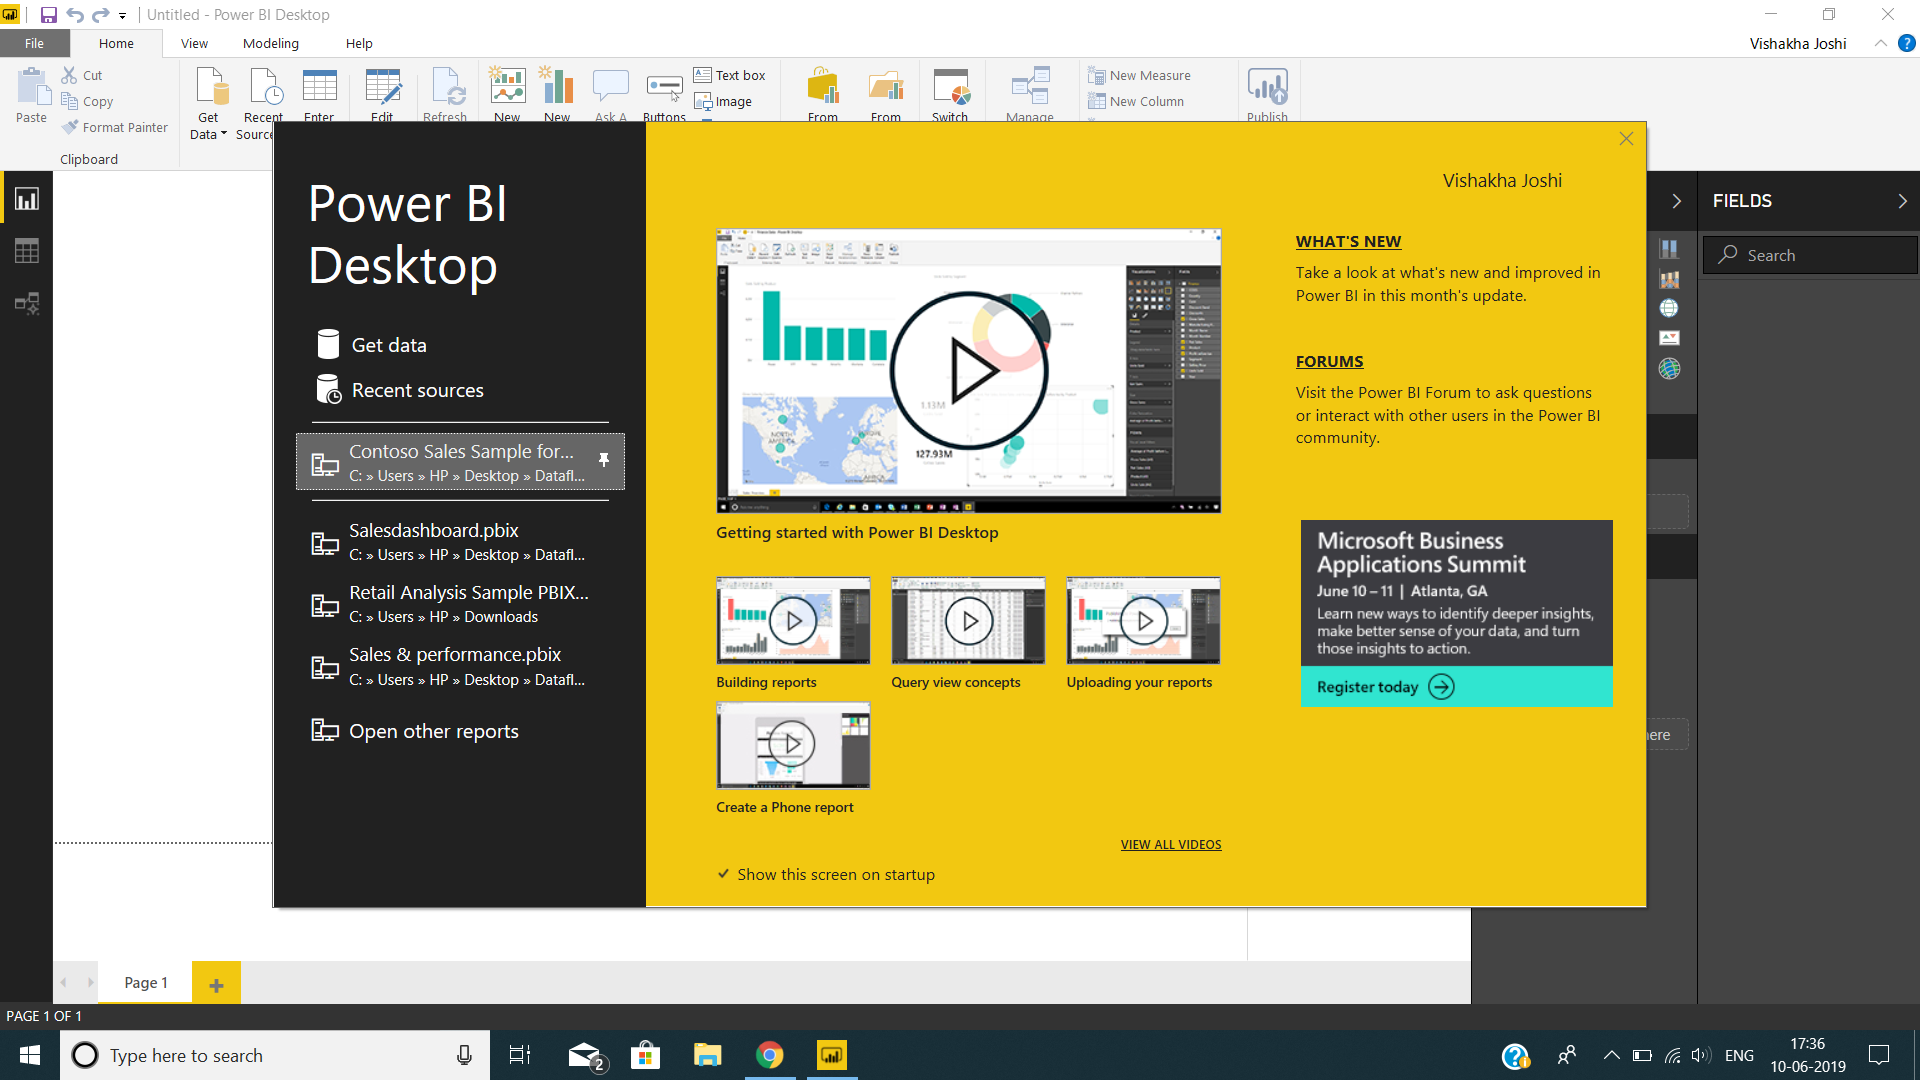Click the Fields Search input box
1920x1080 pixels.
tap(1810, 255)
